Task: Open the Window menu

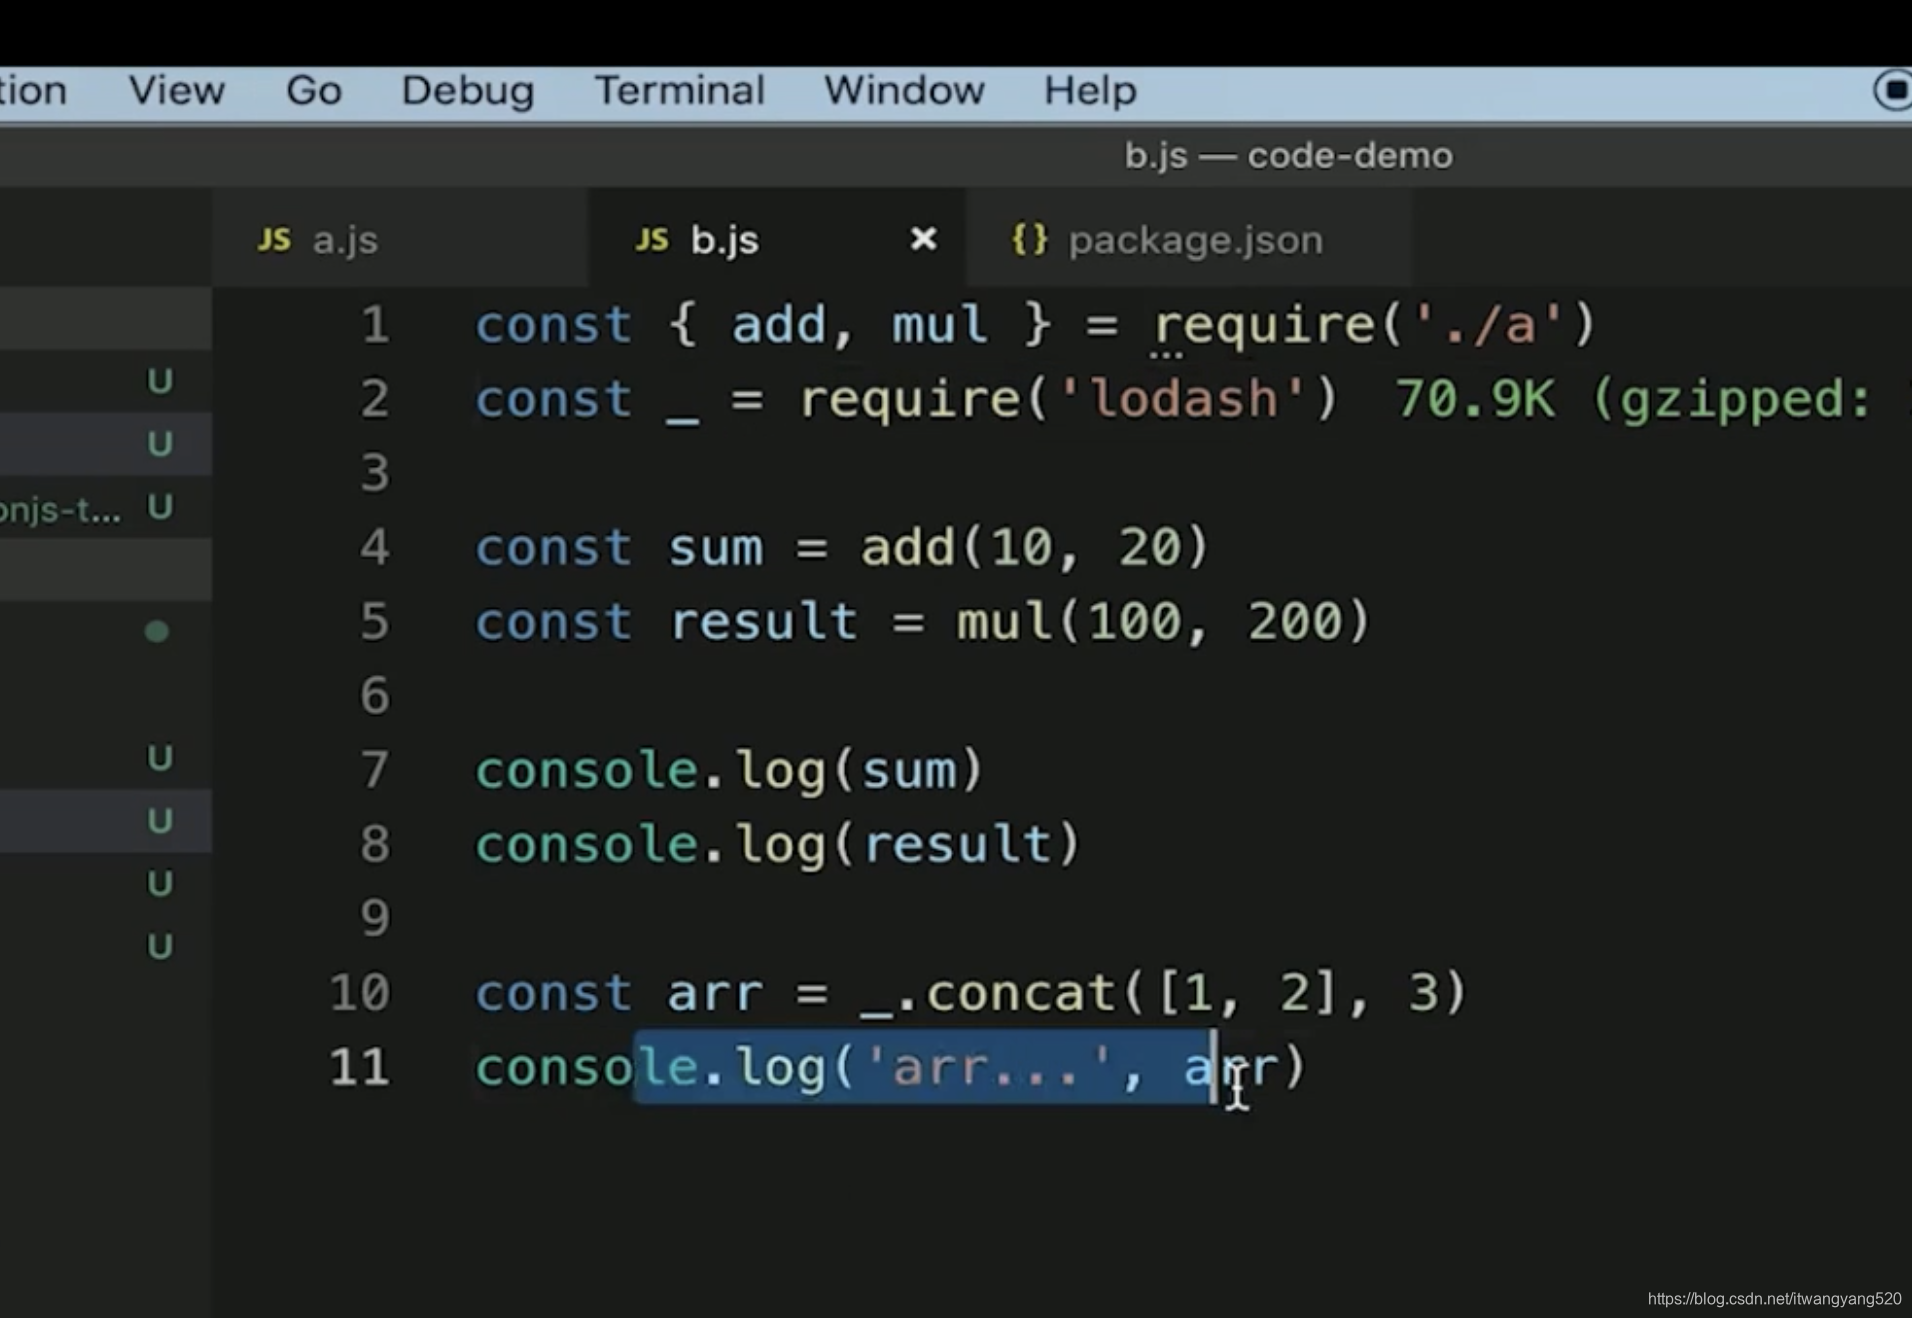Action: click(904, 91)
